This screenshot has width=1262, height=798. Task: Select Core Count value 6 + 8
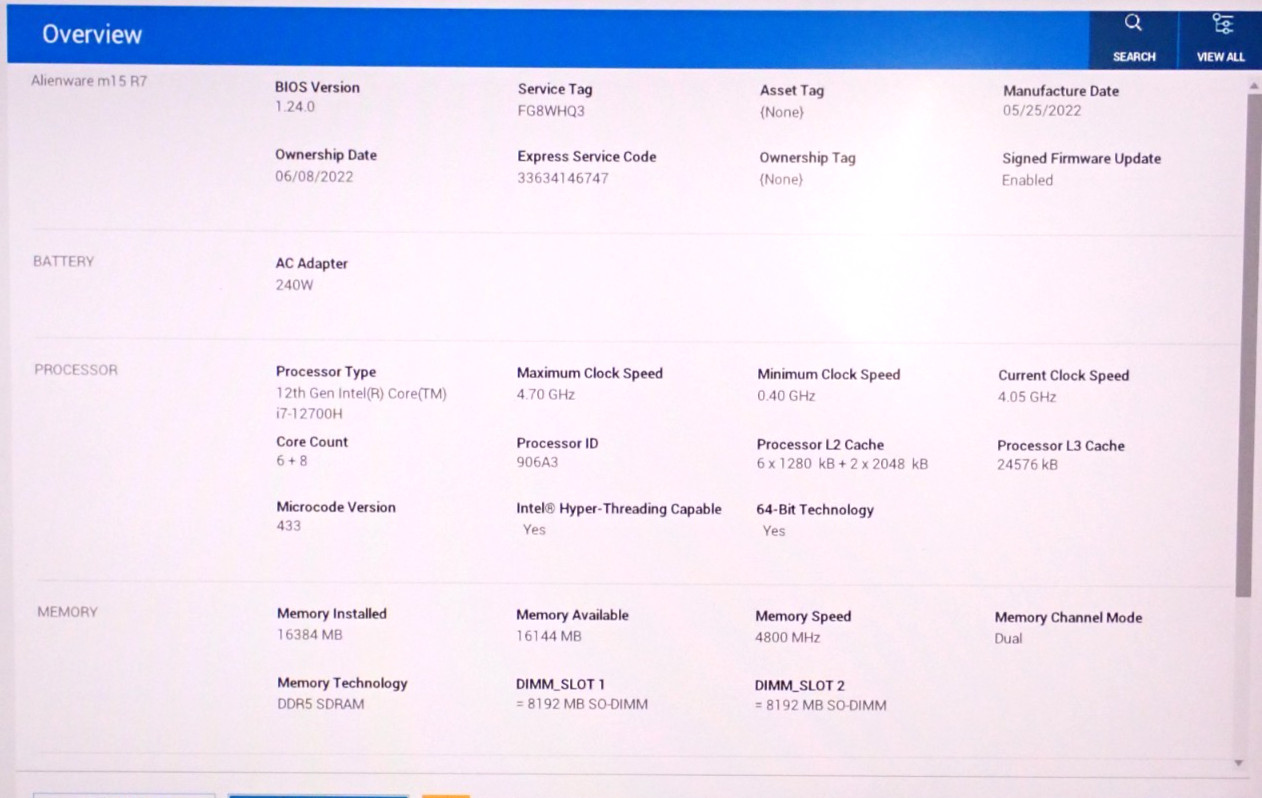click(x=292, y=461)
